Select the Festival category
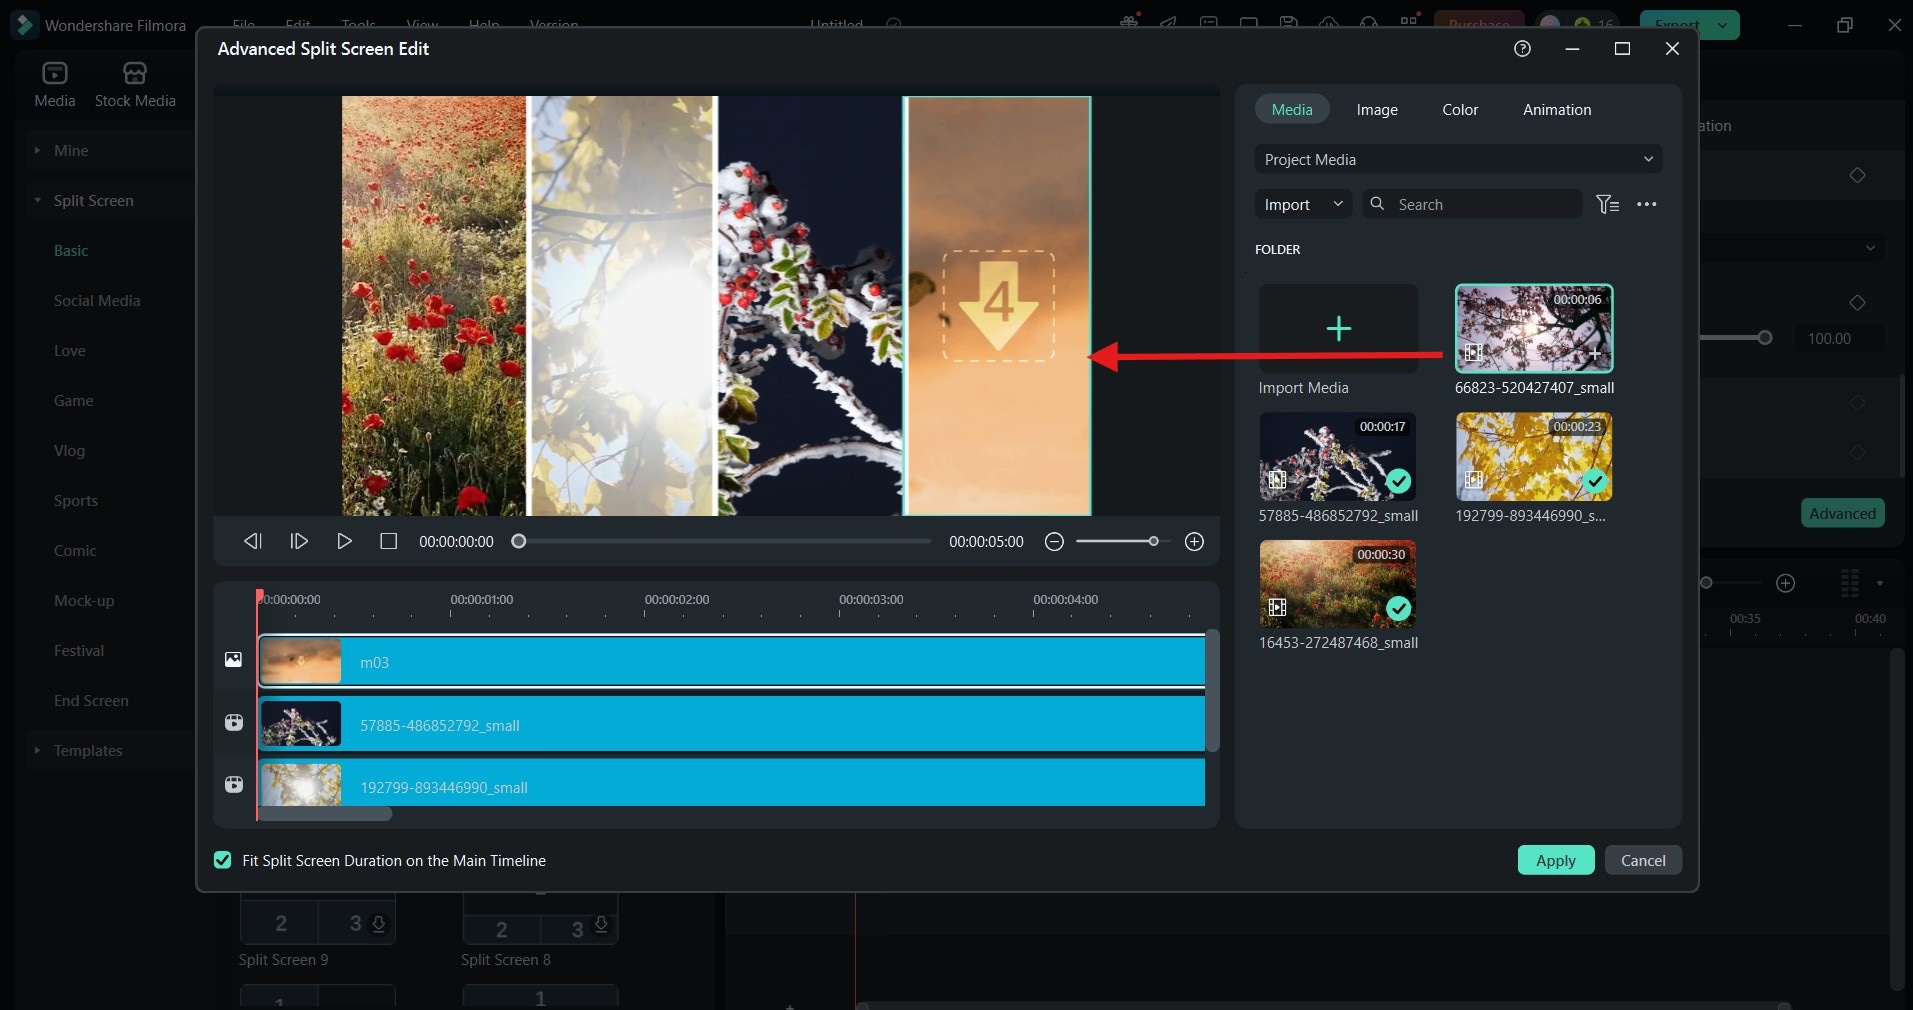 (79, 650)
